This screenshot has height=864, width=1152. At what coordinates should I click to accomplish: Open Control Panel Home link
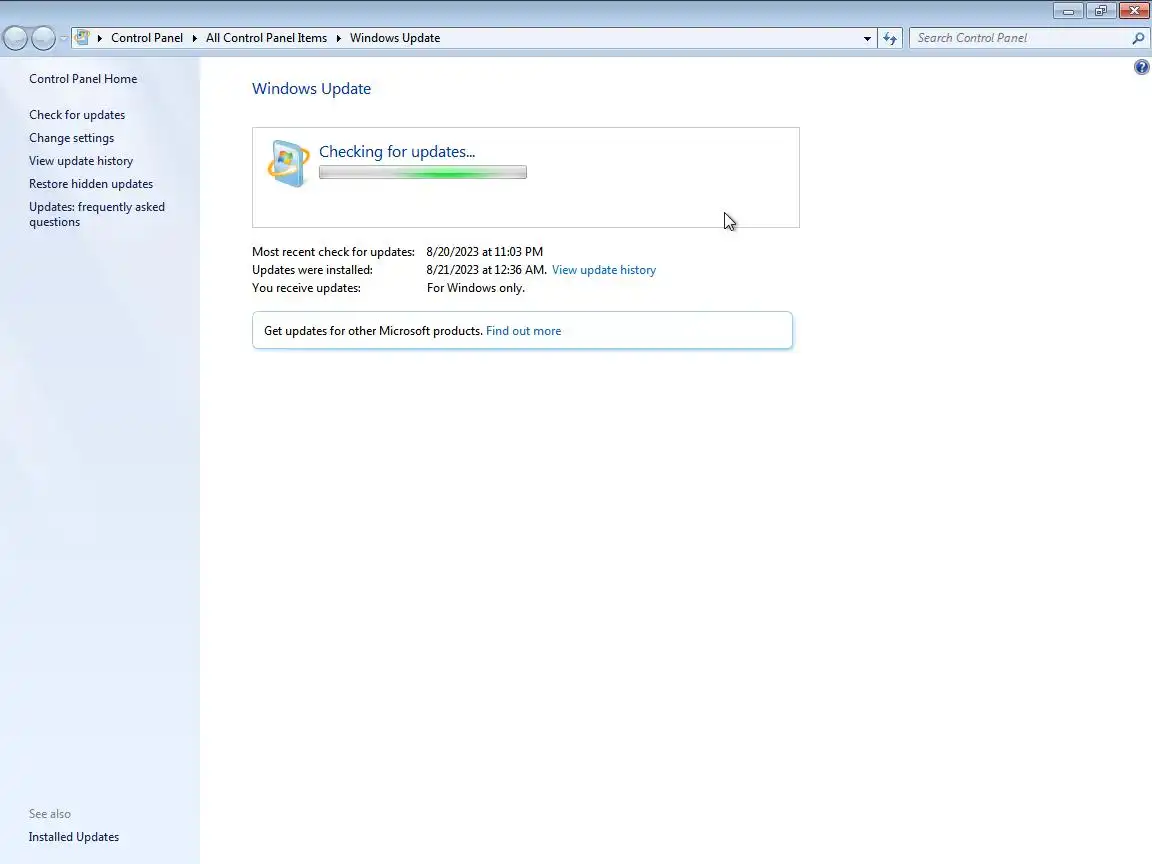click(x=83, y=79)
